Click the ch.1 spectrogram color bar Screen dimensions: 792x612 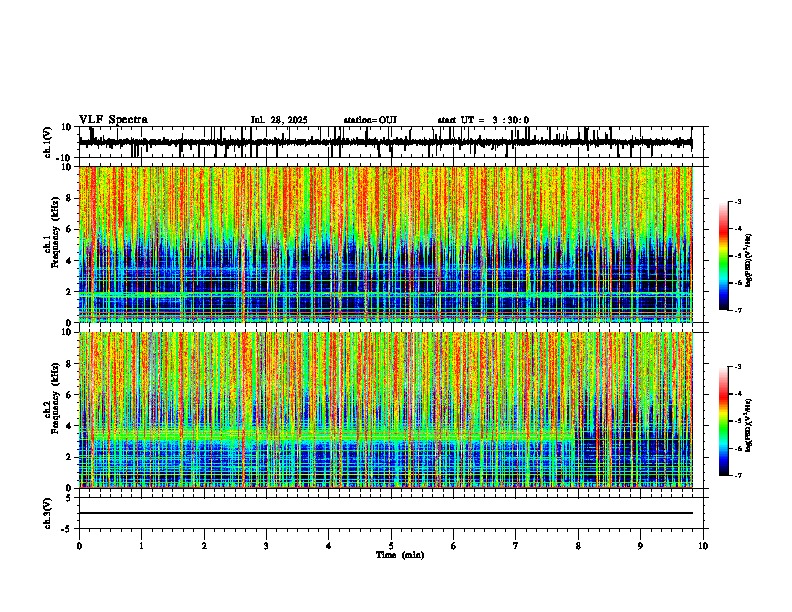tap(723, 256)
